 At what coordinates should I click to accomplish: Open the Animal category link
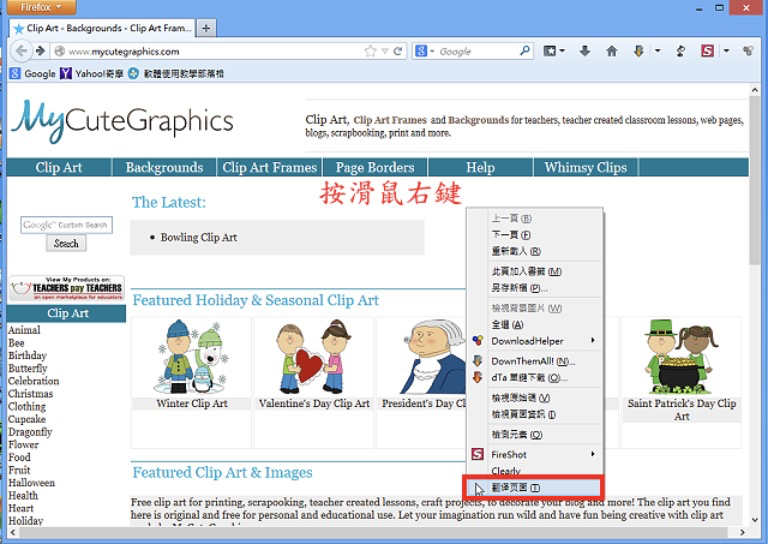tap(24, 330)
